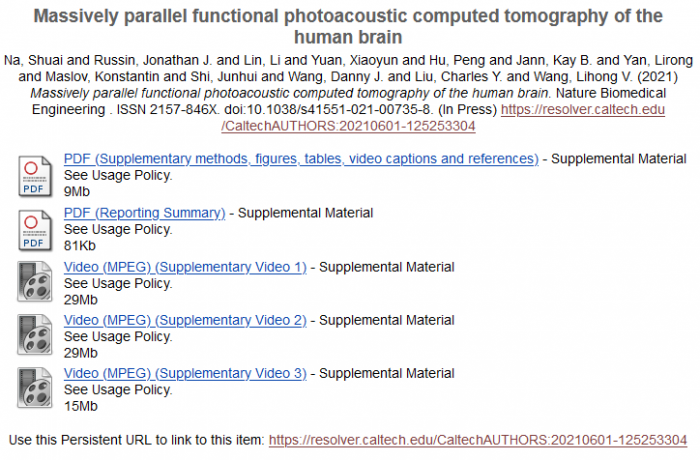700x460 pixels.
Task: Click the article title heading
Action: (x=348, y=27)
